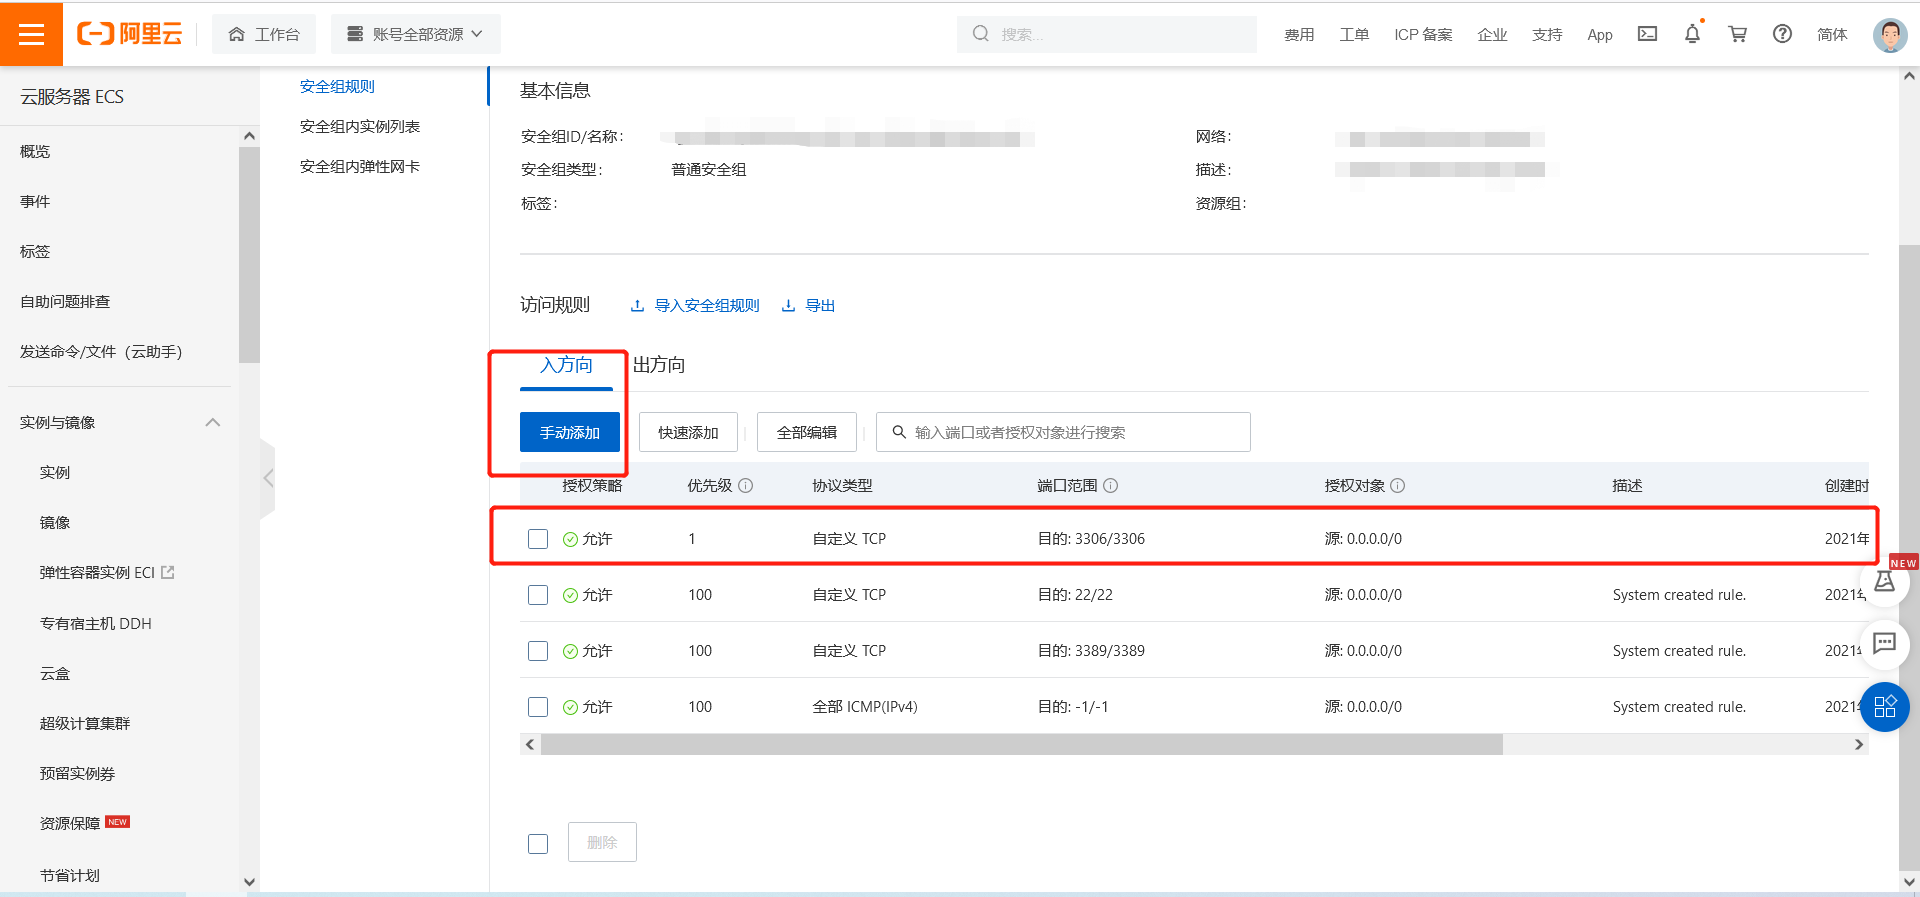Collapse the left sidebar with handle arrow
The image size is (1920, 897).
(267, 478)
